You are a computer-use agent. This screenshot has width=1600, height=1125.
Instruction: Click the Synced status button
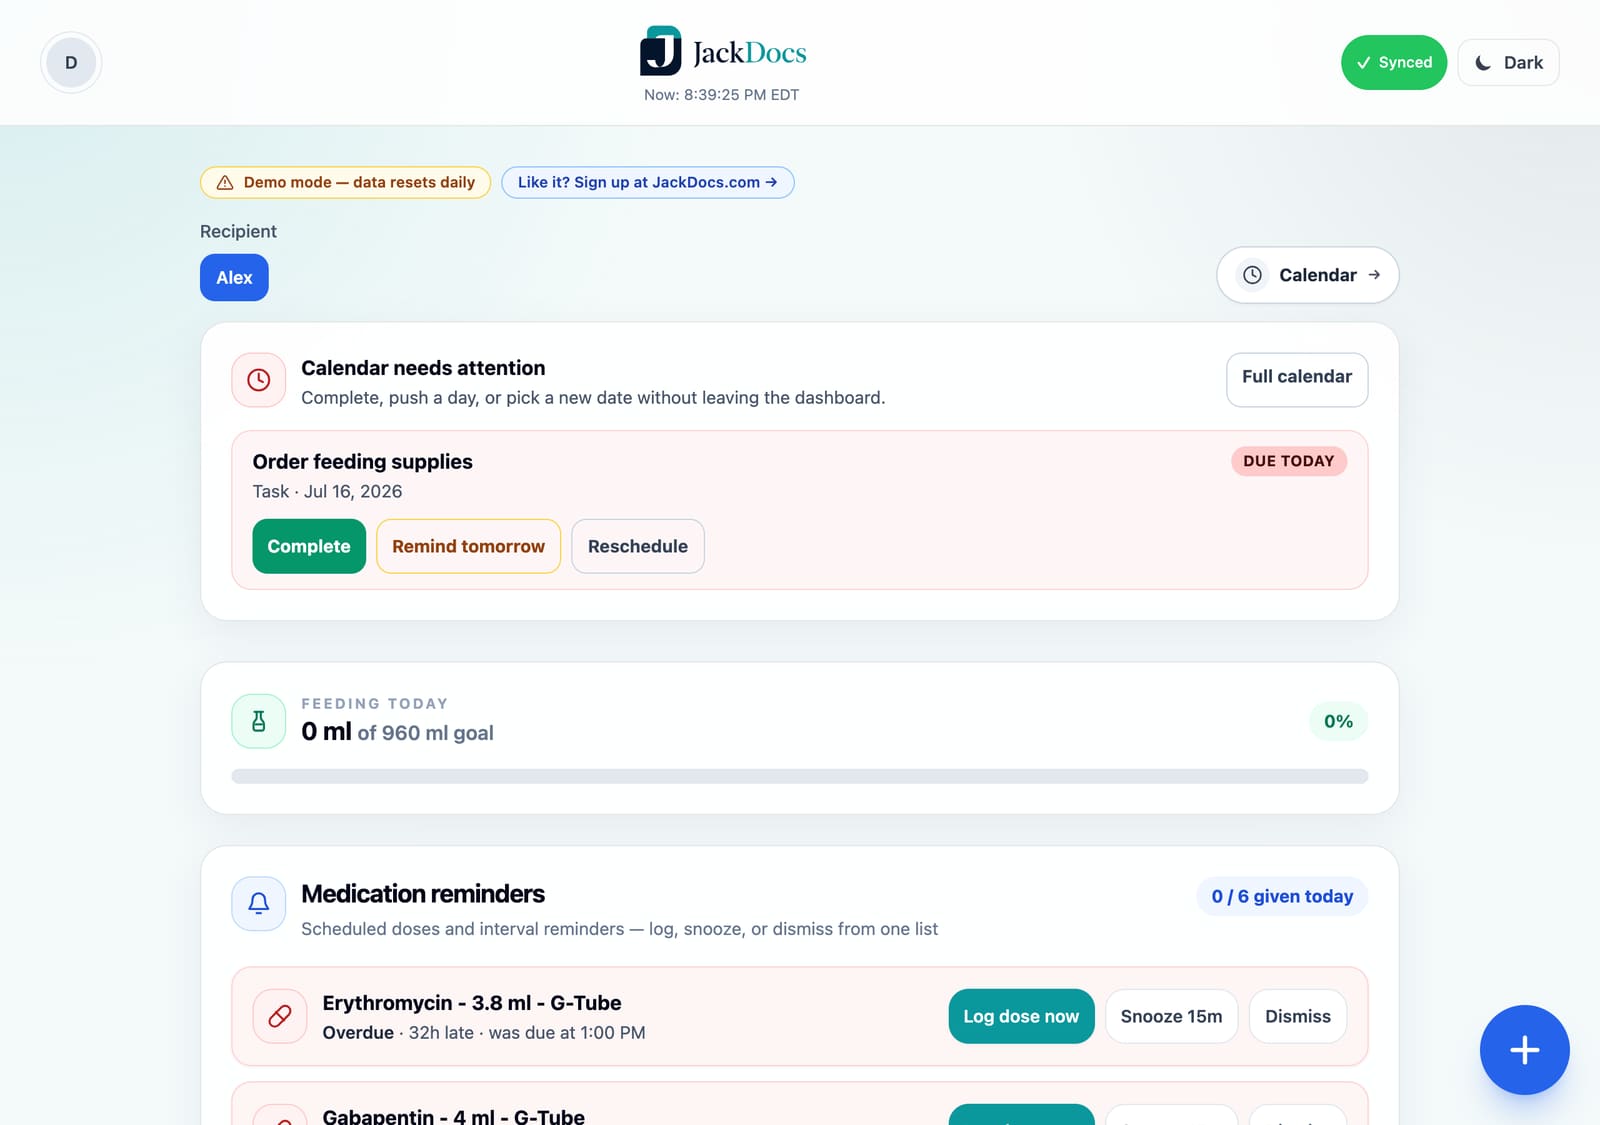(1393, 62)
